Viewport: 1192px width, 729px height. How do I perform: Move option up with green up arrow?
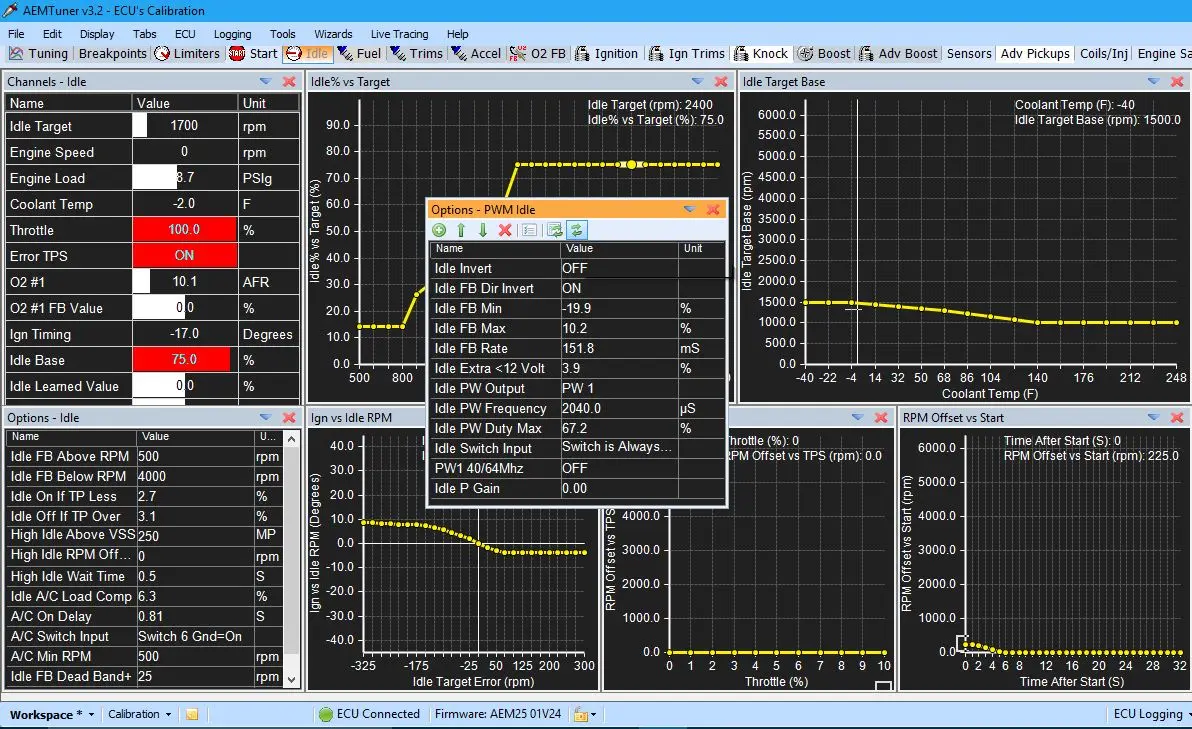461,230
